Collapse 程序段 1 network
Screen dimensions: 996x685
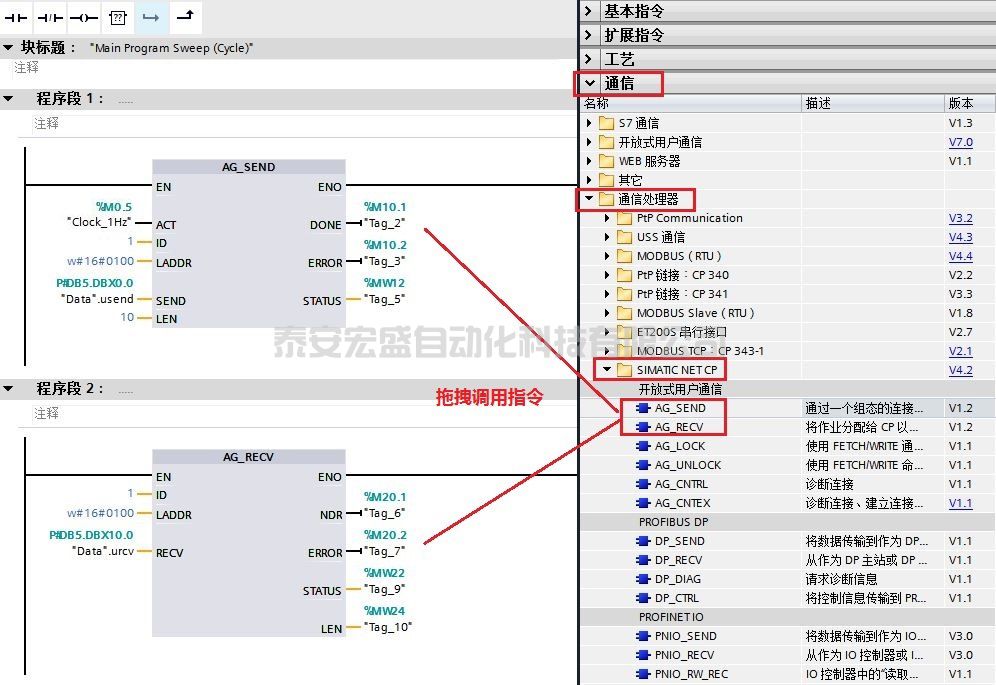click(9, 98)
